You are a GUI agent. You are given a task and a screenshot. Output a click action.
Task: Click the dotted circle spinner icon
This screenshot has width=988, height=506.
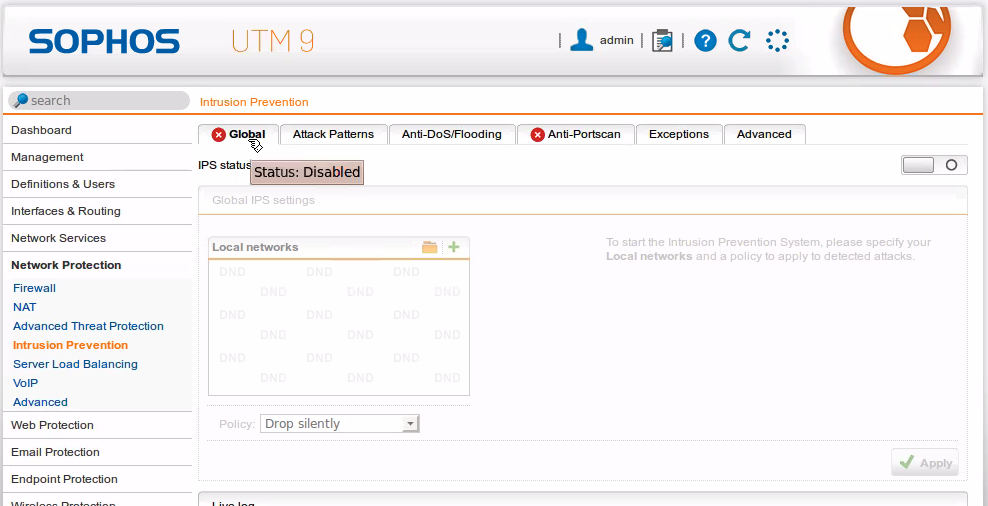pyautogui.click(x=777, y=41)
